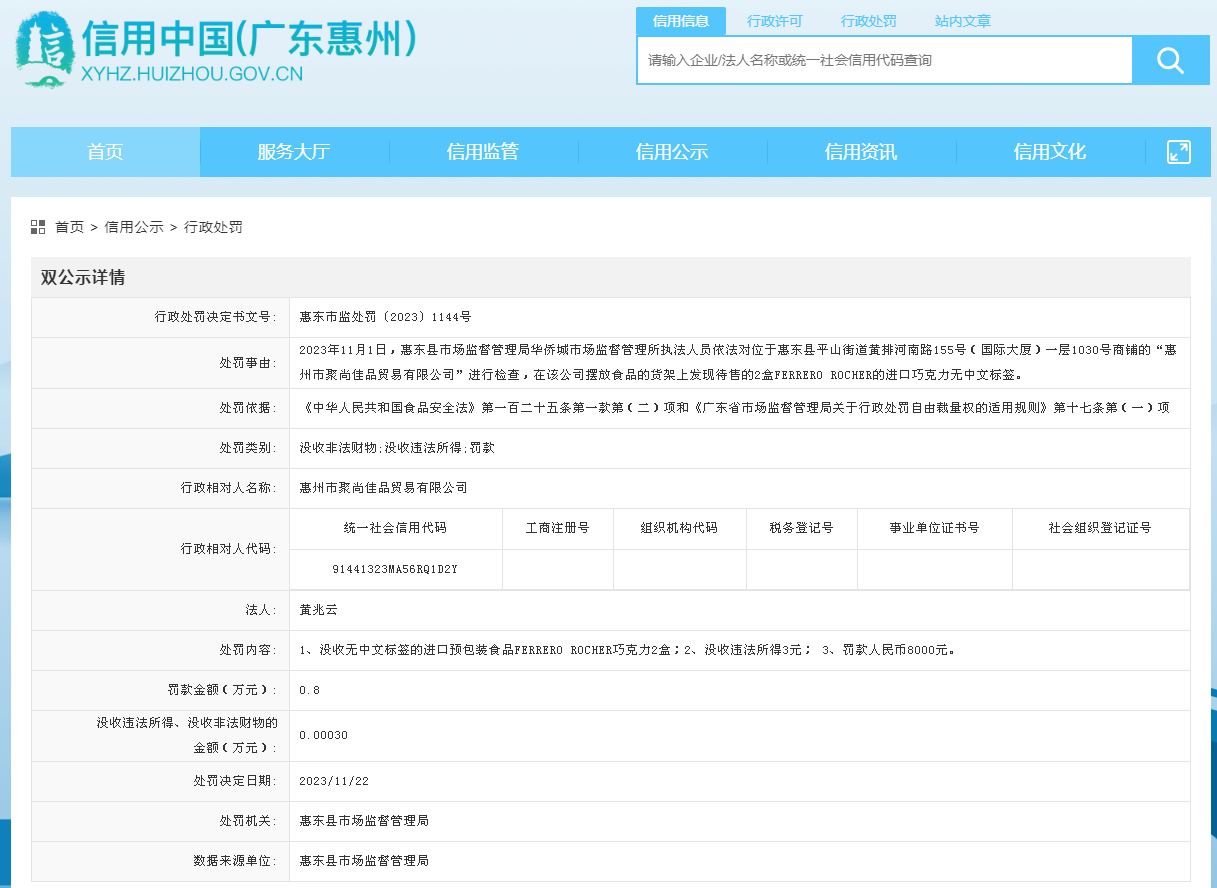Click the fine amount value 0.8
Screen dimensions: 1217x888
[310, 690]
